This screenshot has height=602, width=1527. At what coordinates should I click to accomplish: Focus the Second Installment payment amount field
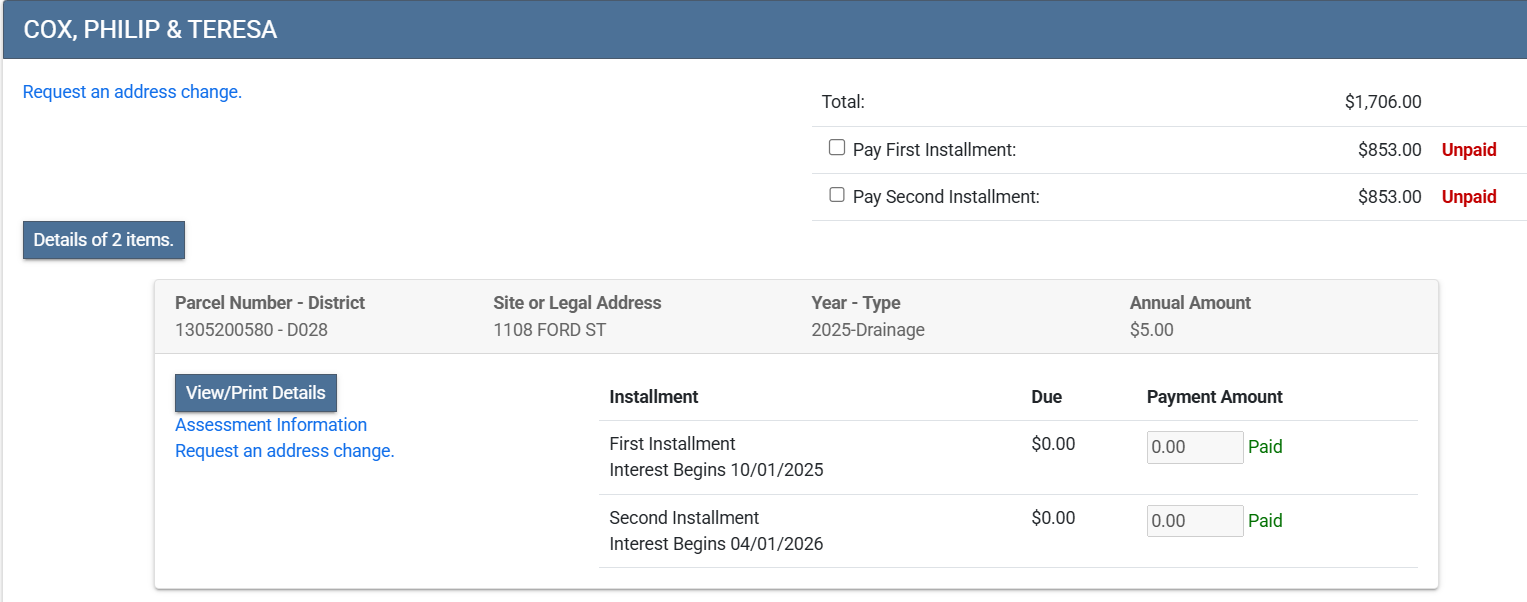(x=1194, y=521)
